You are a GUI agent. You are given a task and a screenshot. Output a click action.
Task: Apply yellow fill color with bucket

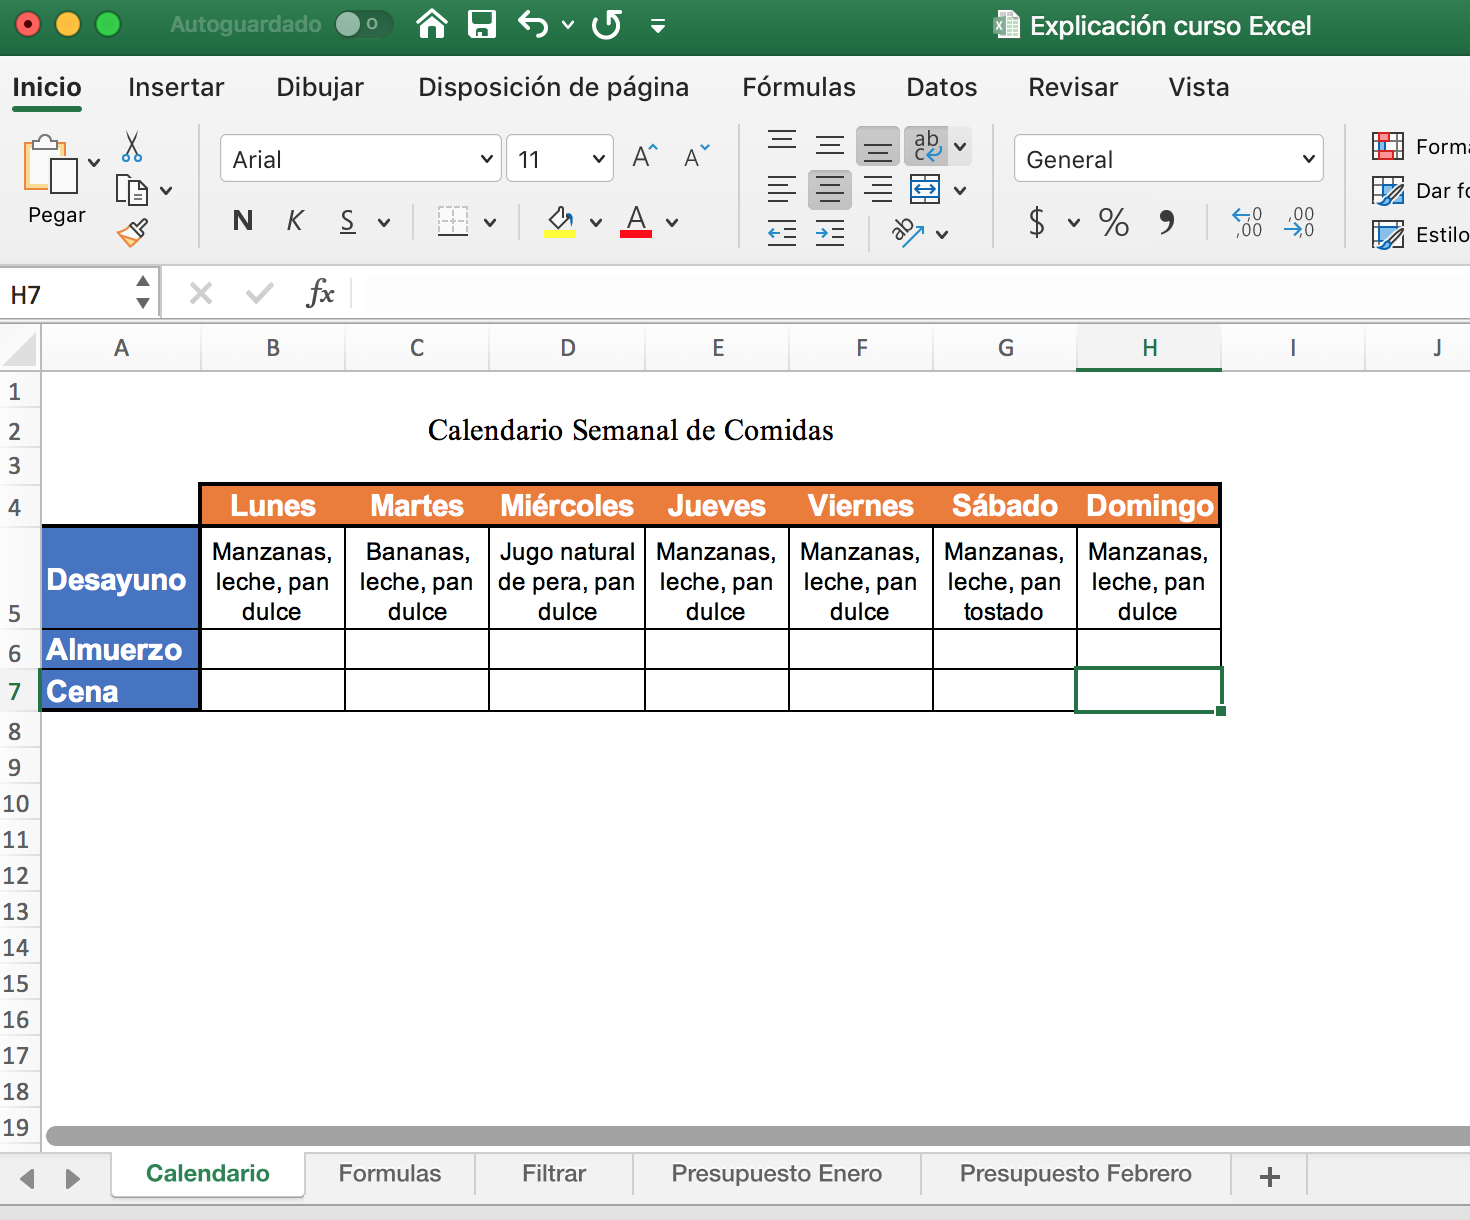pos(560,221)
